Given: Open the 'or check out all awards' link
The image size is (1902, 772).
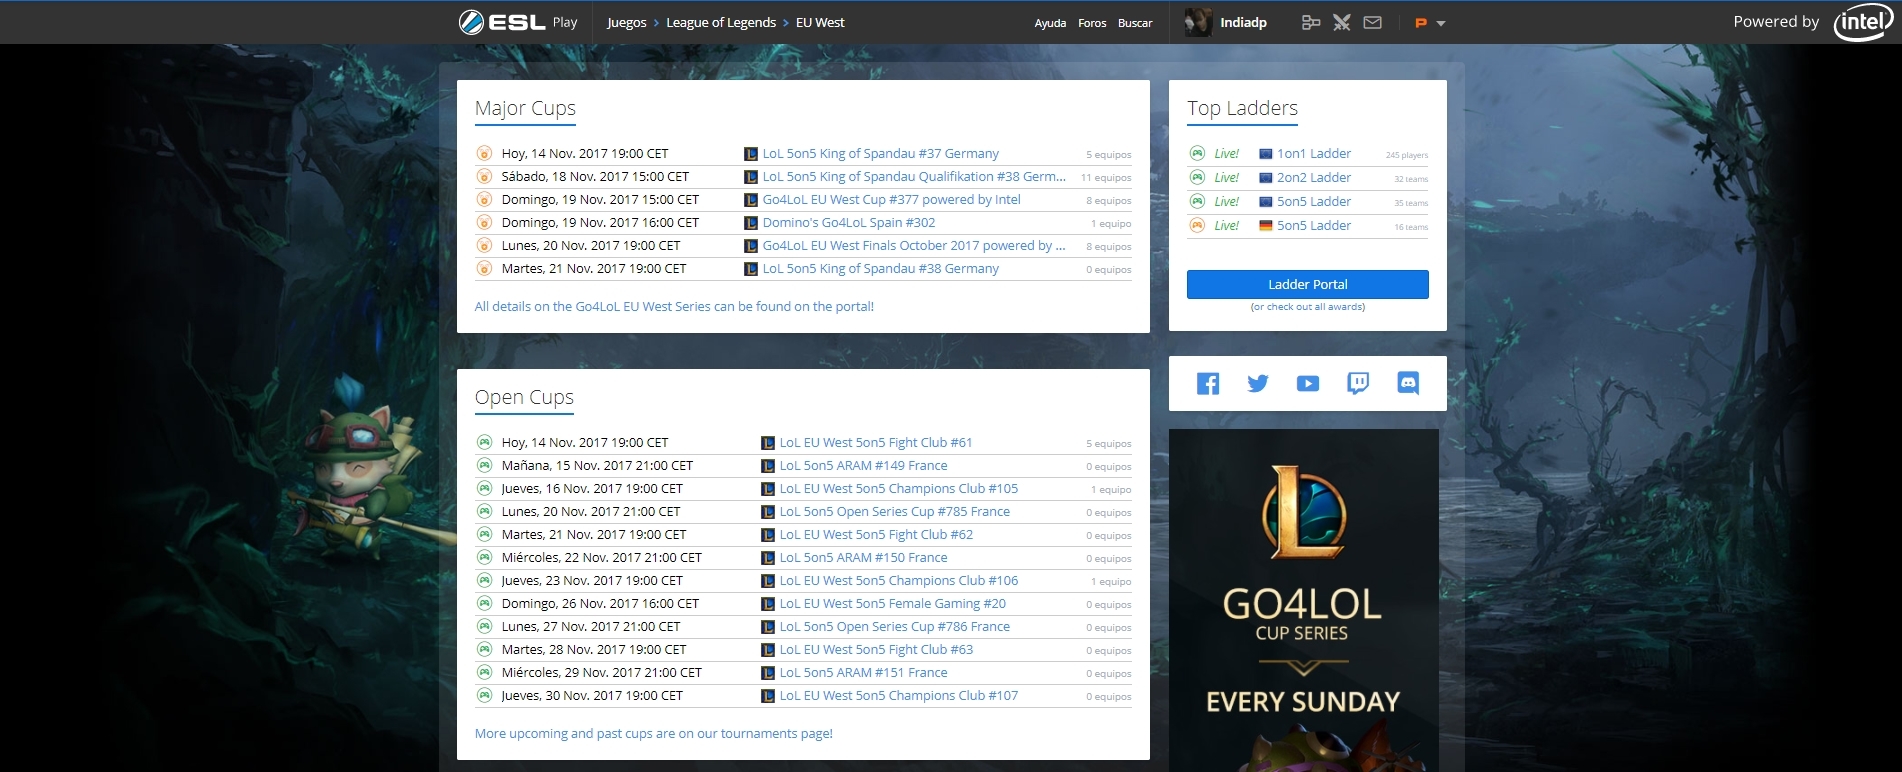Looking at the screenshot, I should point(1308,307).
